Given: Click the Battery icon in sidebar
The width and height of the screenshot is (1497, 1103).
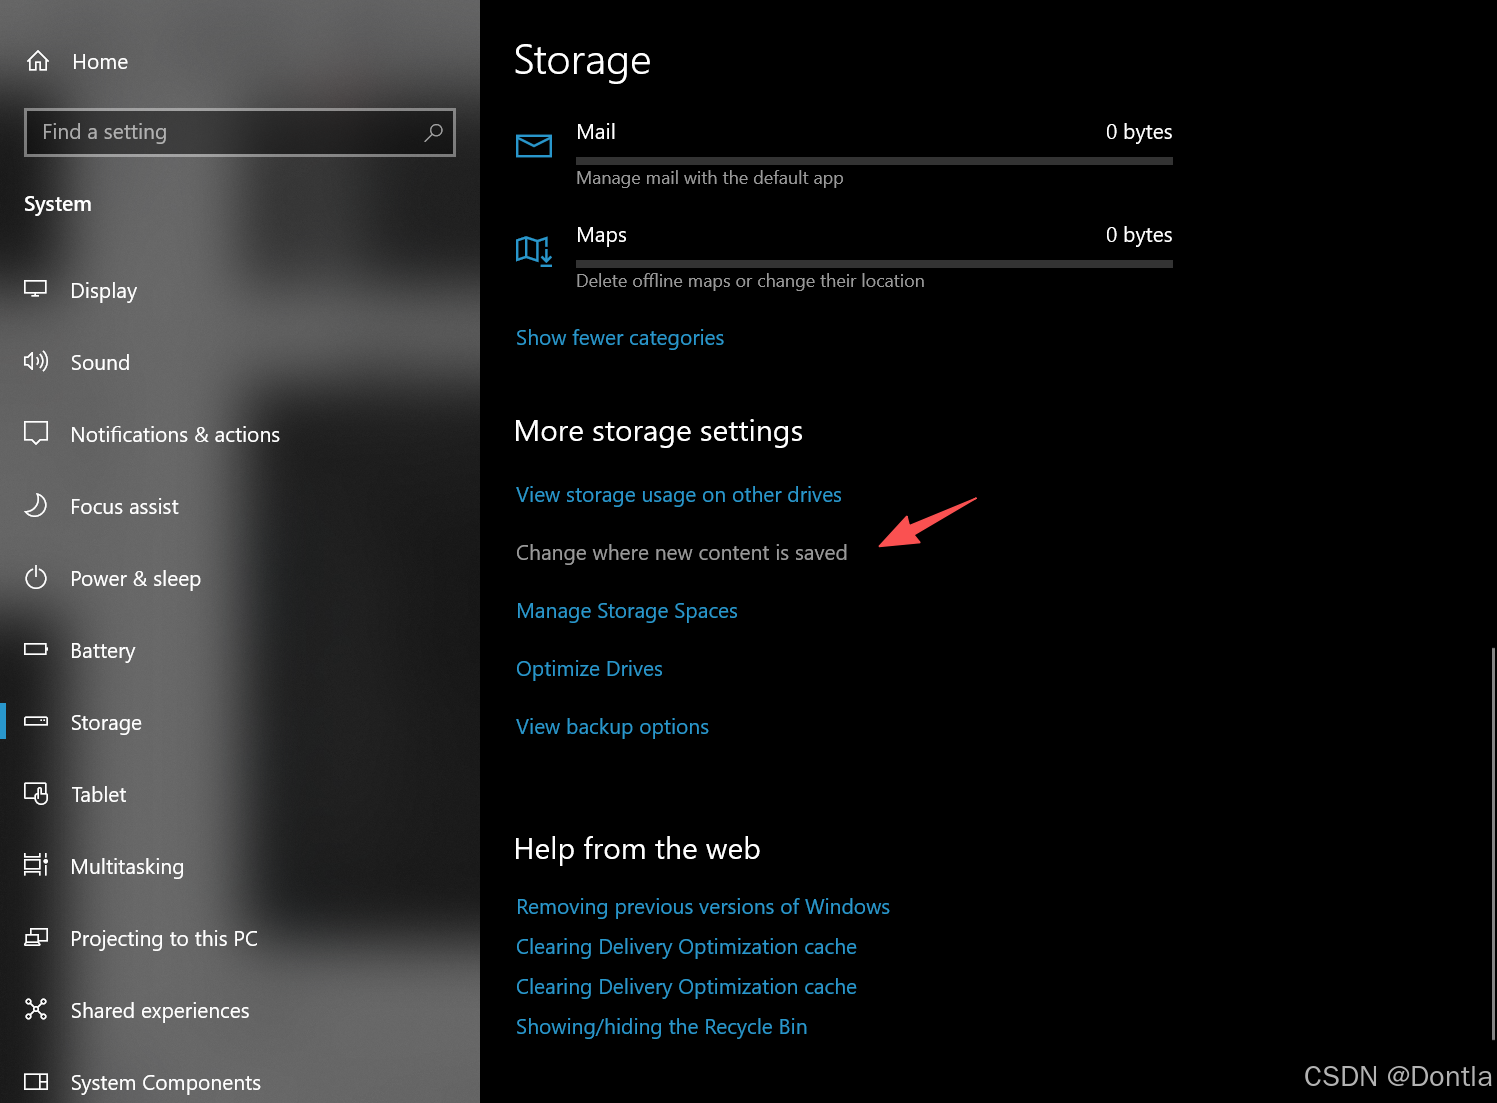Looking at the screenshot, I should [36, 649].
